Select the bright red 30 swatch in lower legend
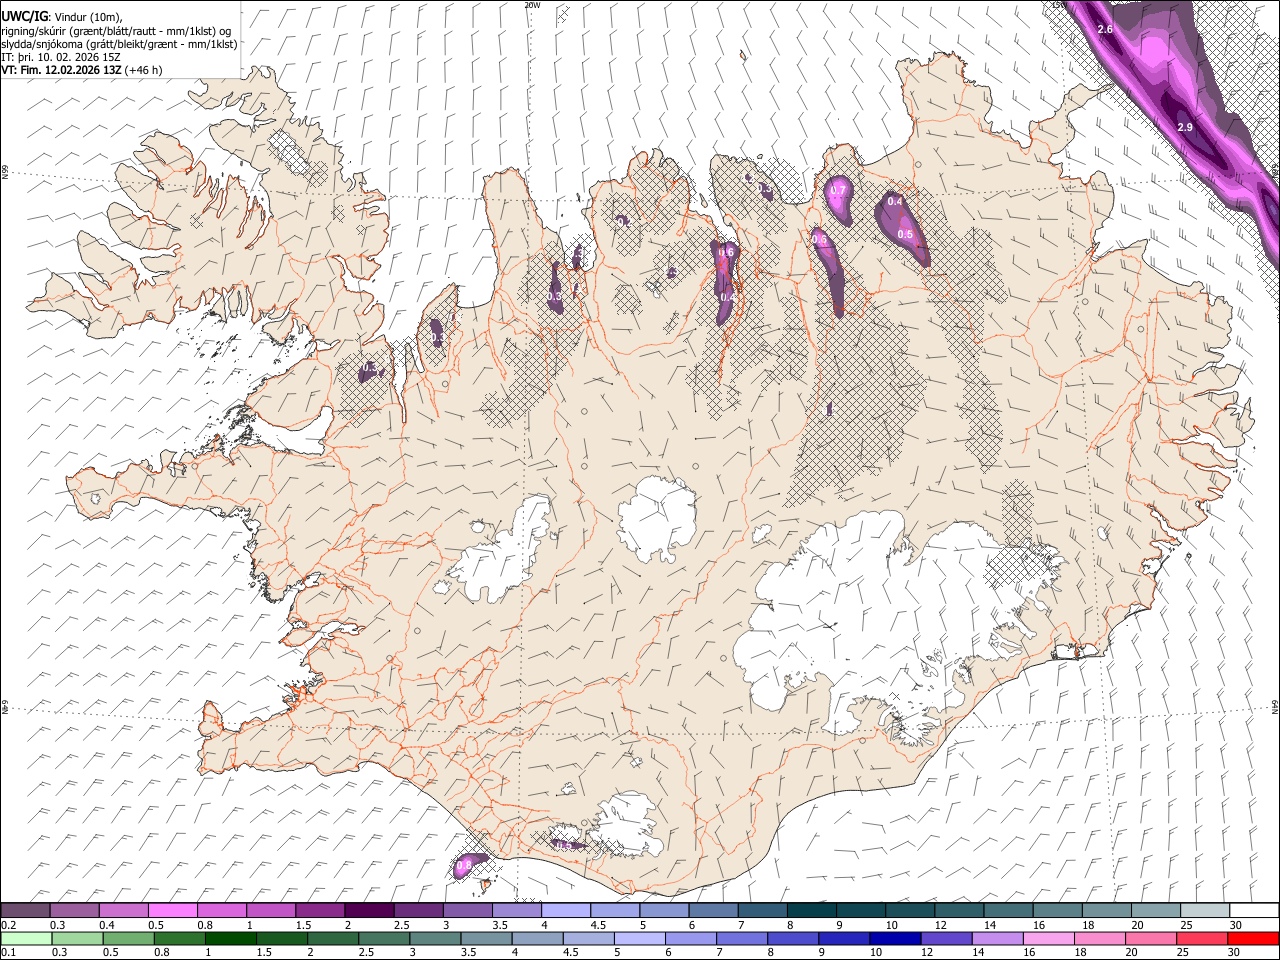The width and height of the screenshot is (1280, 960). pyautogui.click(x=1253, y=938)
